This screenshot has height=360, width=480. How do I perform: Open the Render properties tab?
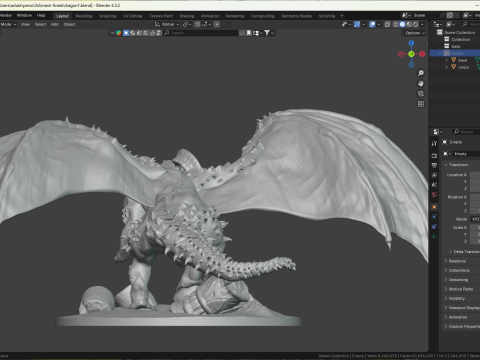click(x=434, y=156)
